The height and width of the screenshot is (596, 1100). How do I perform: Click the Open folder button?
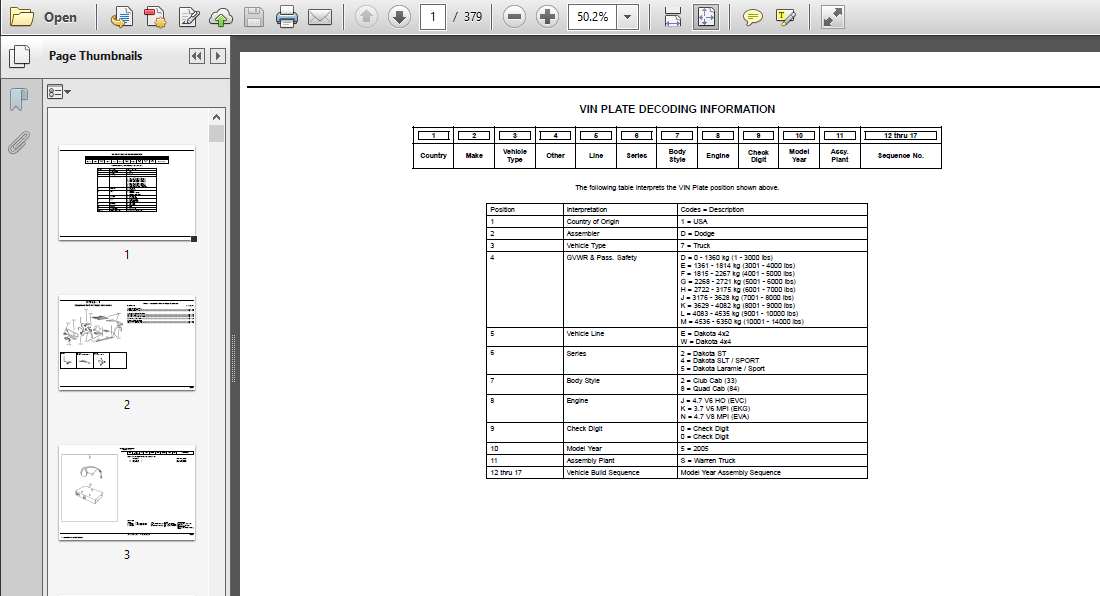tap(43, 17)
